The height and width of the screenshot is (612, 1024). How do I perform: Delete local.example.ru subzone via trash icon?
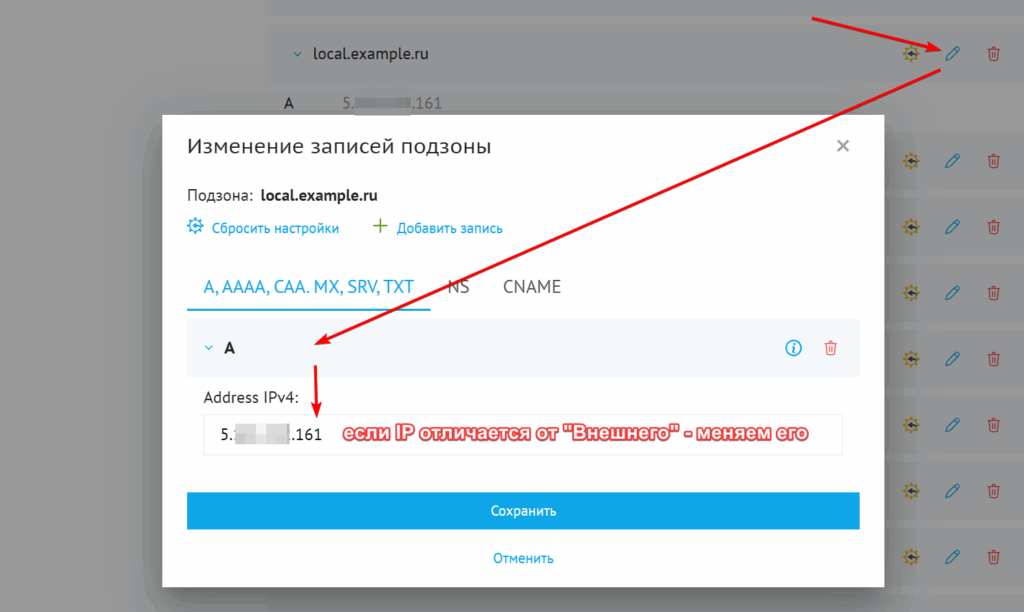pyautogui.click(x=993, y=54)
